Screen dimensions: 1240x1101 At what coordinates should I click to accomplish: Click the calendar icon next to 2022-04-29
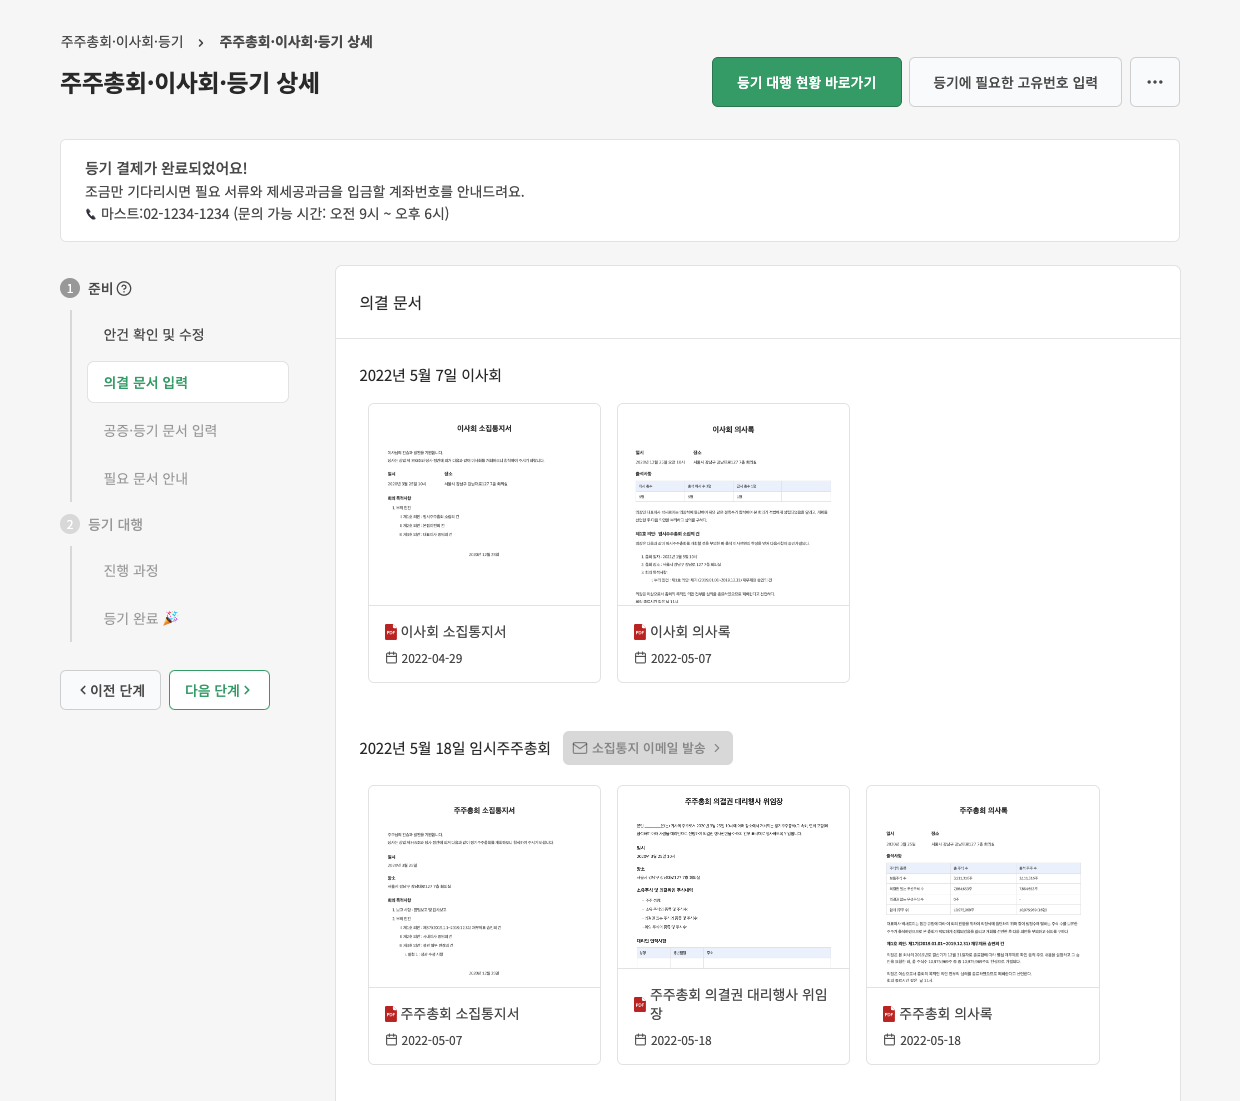(x=391, y=658)
